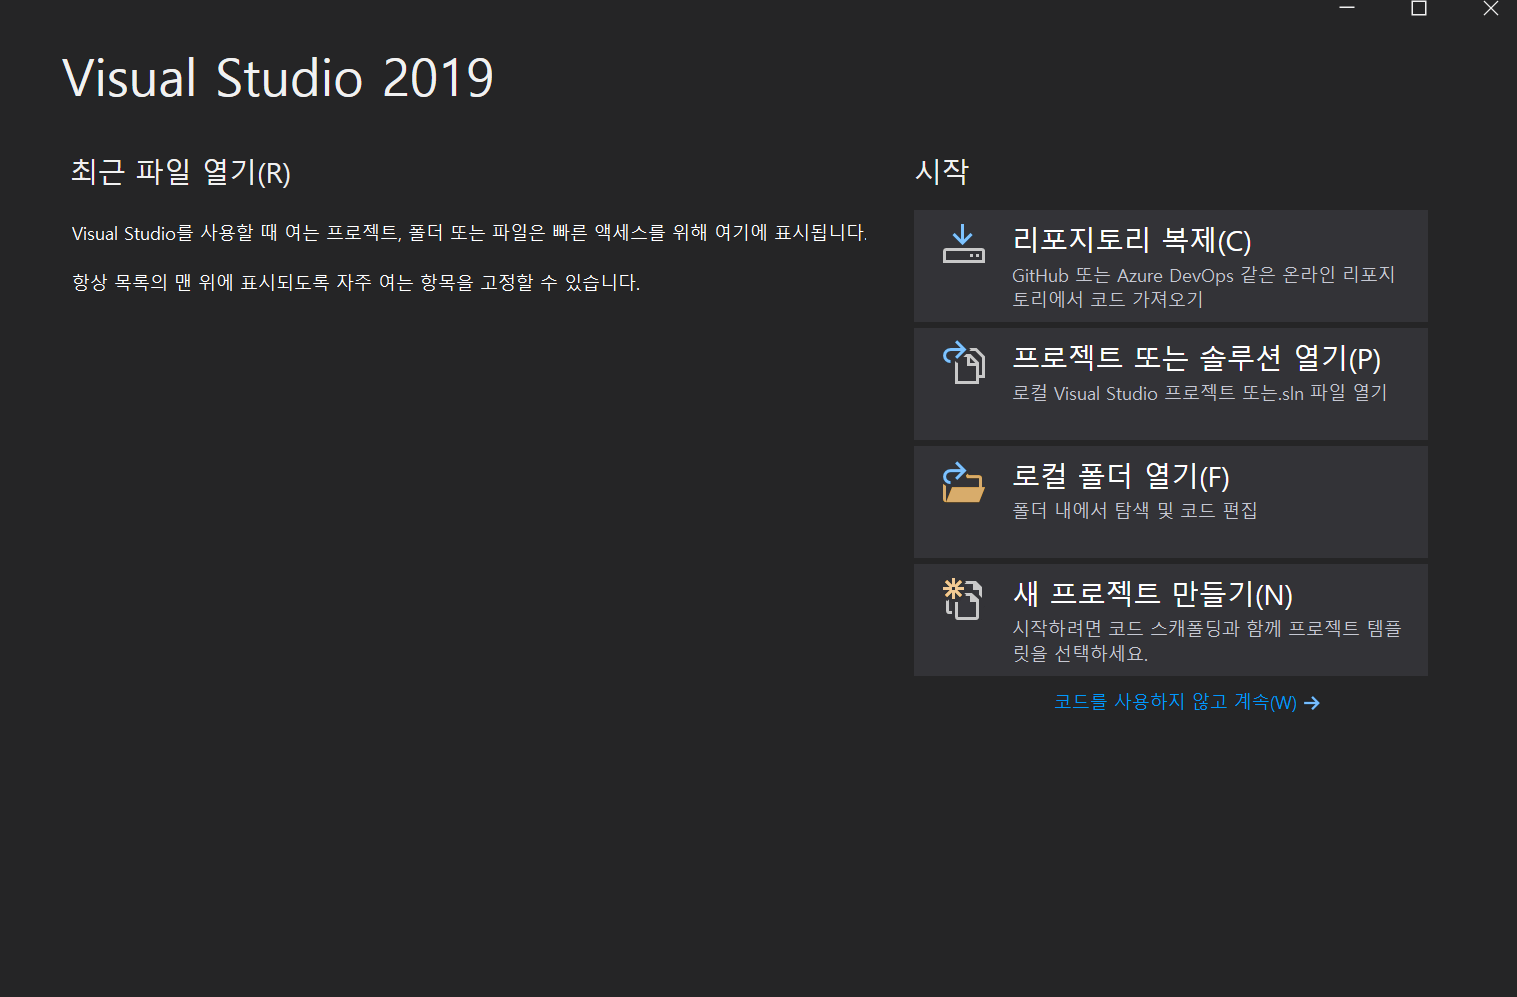Viewport: 1517px width, 997px height.
Task: Click the 시작 heading
Action: point(942,171)
